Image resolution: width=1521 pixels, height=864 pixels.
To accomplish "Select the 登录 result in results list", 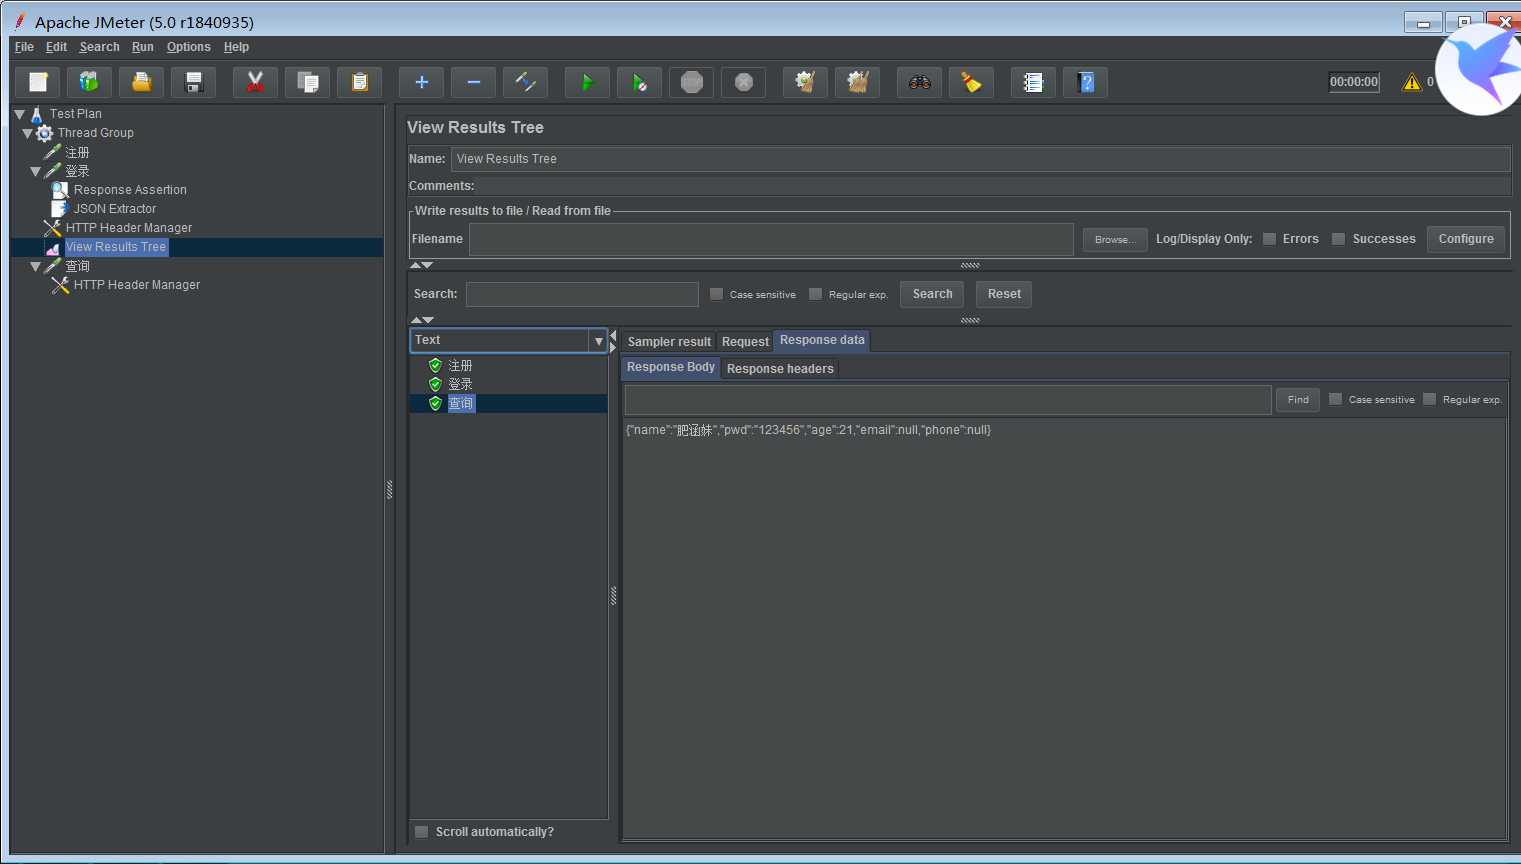I will (460, 385).
